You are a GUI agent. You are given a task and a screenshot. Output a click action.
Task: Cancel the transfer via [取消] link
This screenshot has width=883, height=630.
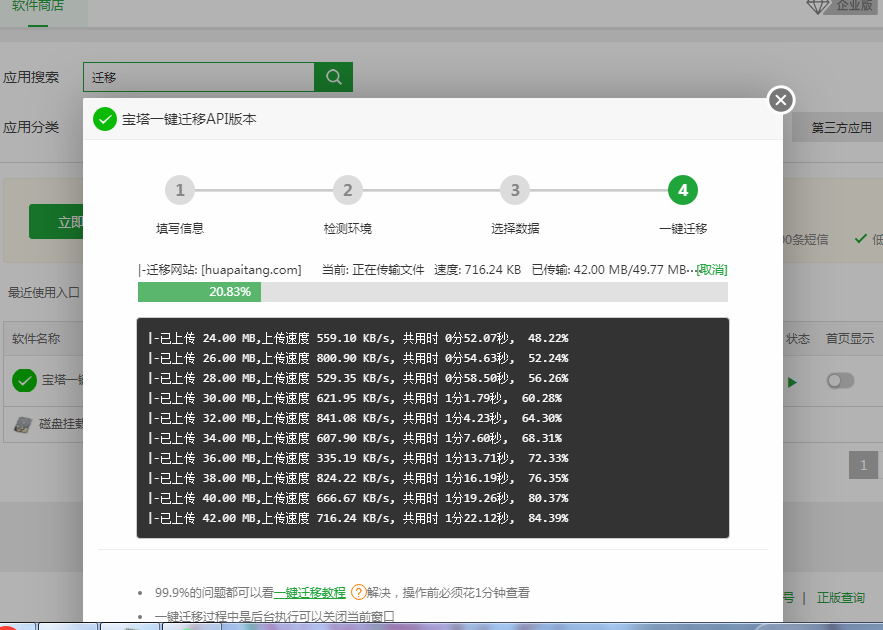coord(712,270)
